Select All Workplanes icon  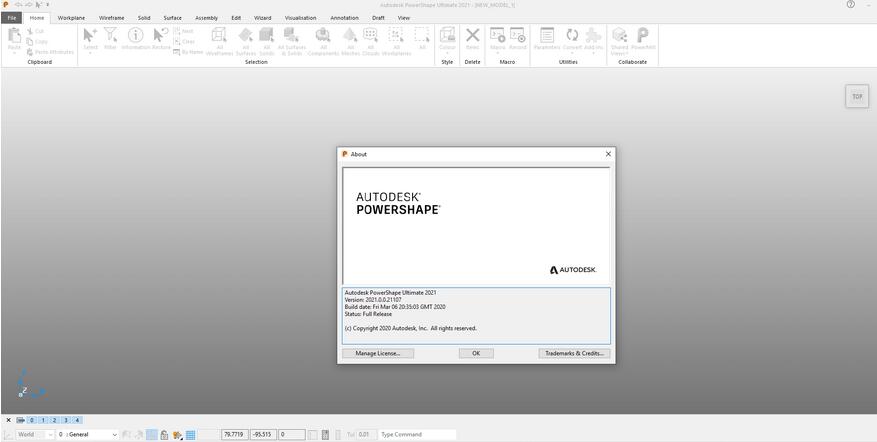396,35
